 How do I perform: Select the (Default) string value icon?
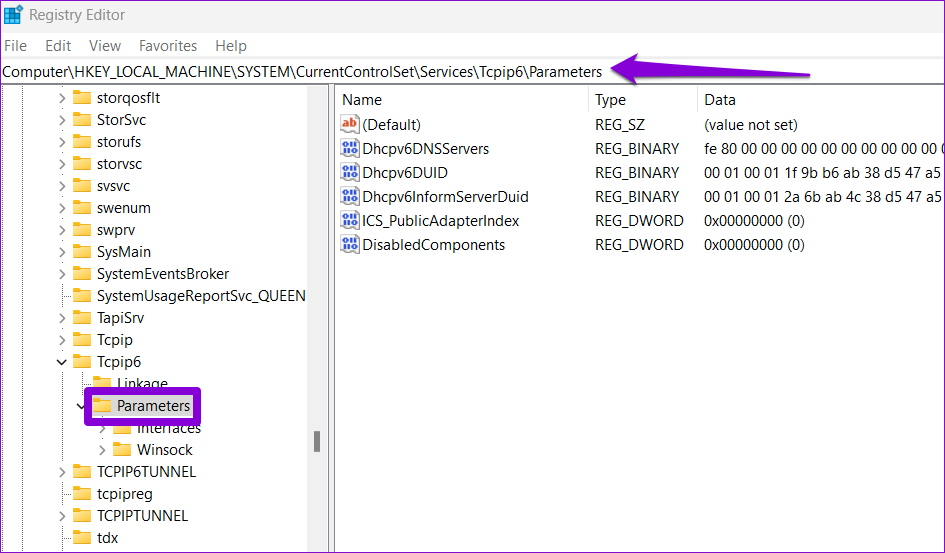click(350, 125)
